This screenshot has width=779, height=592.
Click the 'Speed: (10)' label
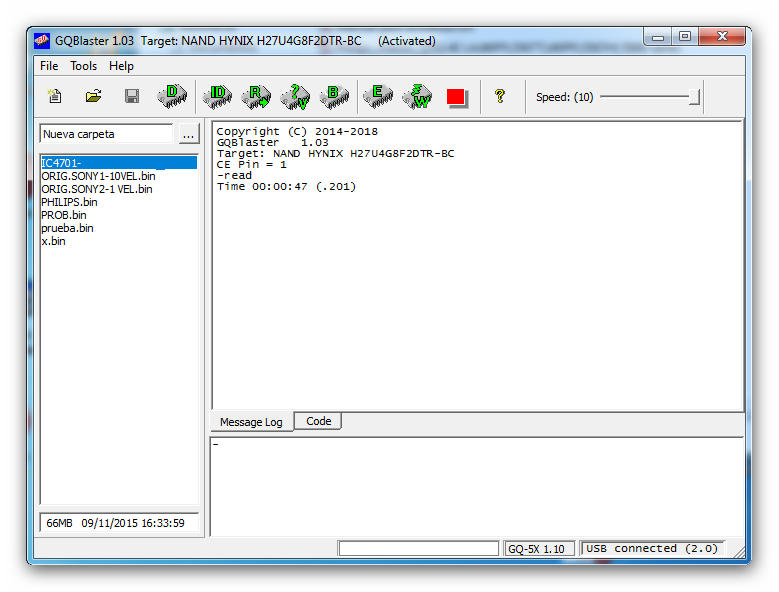[x=564, y=97]
